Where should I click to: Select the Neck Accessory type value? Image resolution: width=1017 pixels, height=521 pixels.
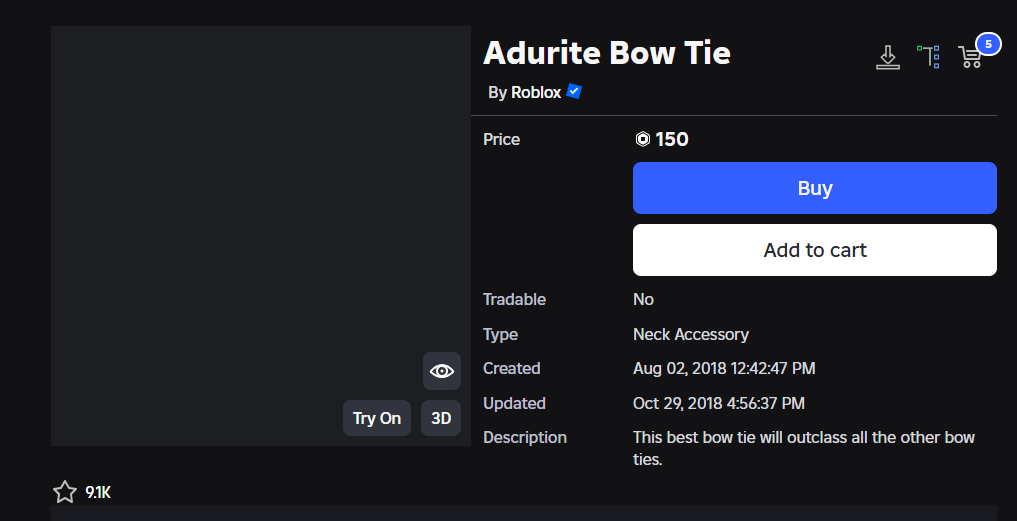point(690,334)
